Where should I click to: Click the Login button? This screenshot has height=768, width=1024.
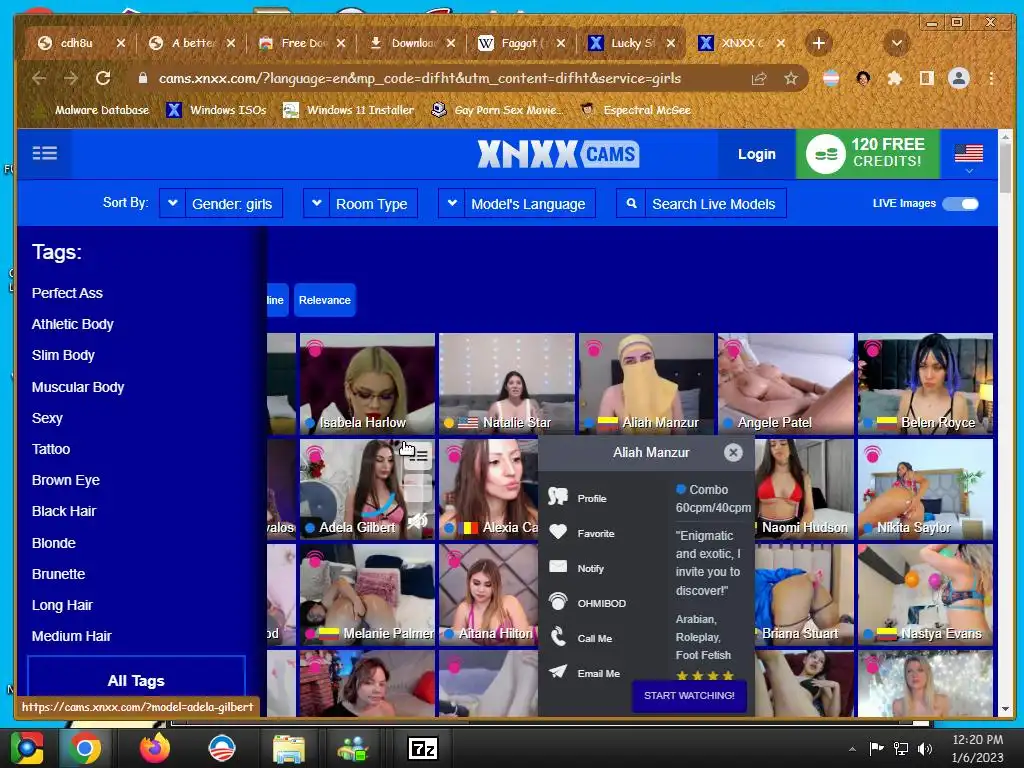coord(756,154)
